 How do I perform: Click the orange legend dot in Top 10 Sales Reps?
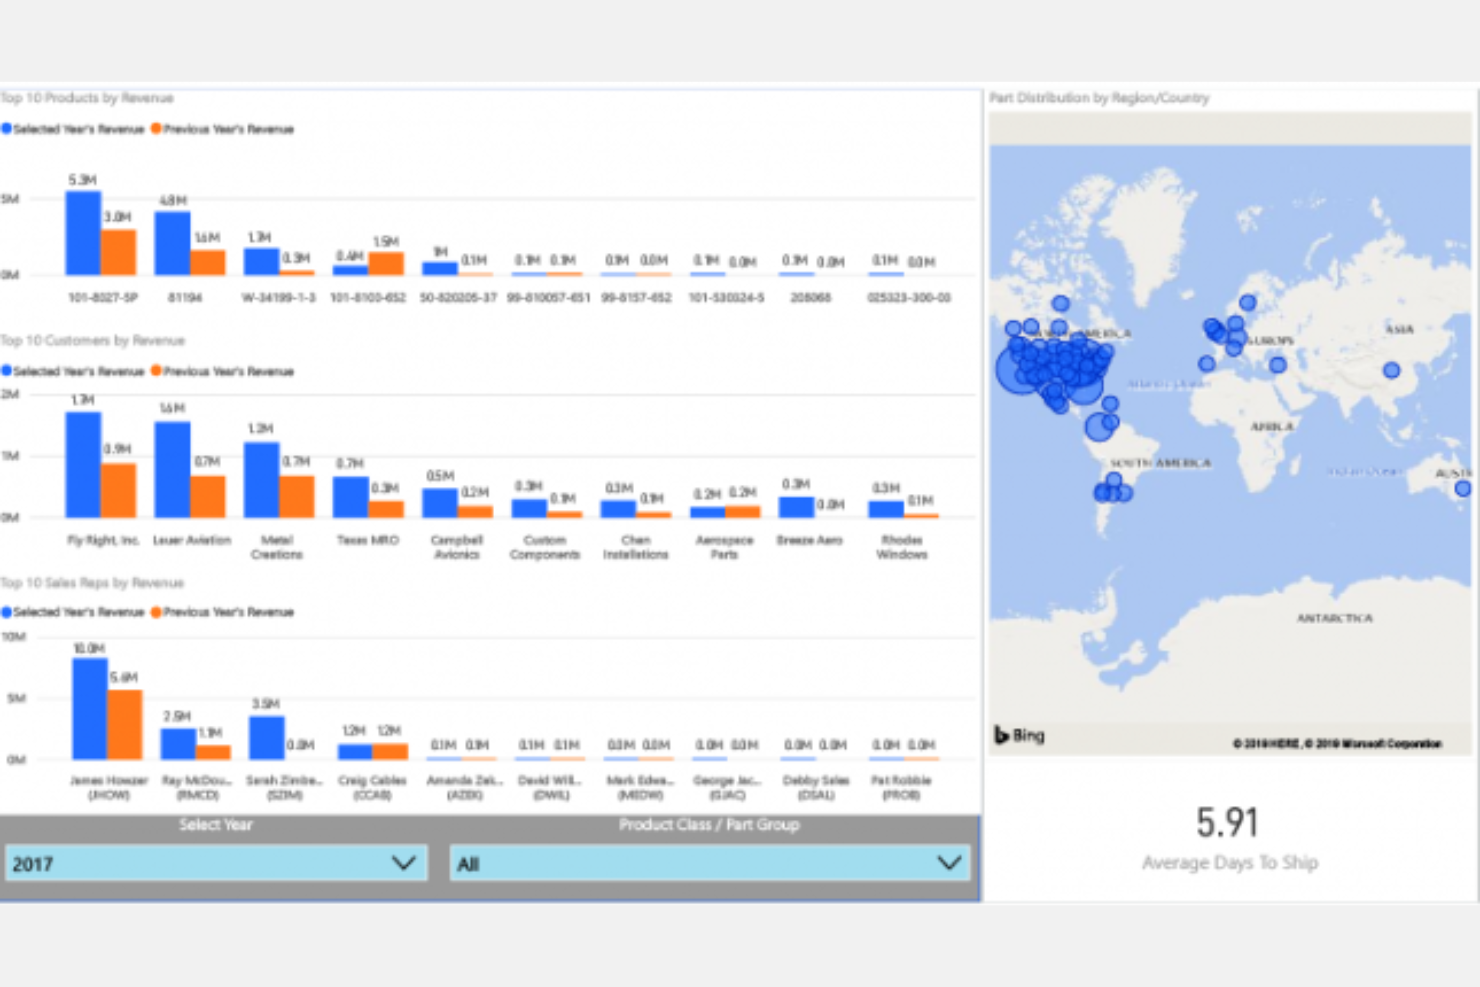click(x=156, y=612)
